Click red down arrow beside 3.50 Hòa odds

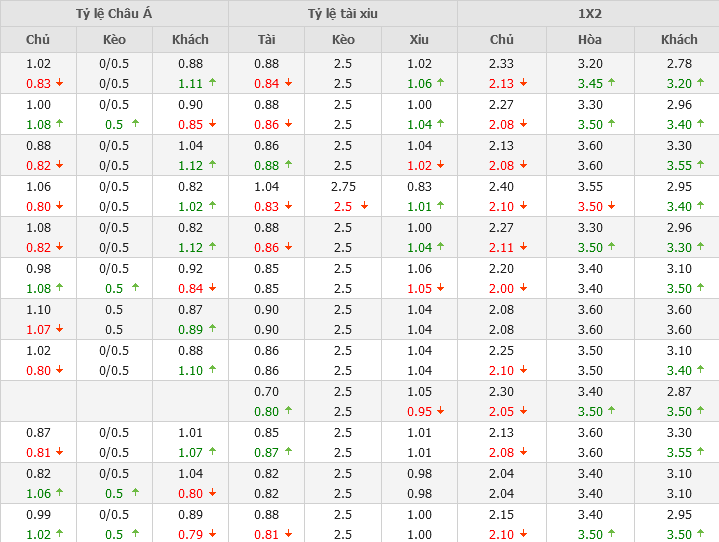(x=612, y=206)
